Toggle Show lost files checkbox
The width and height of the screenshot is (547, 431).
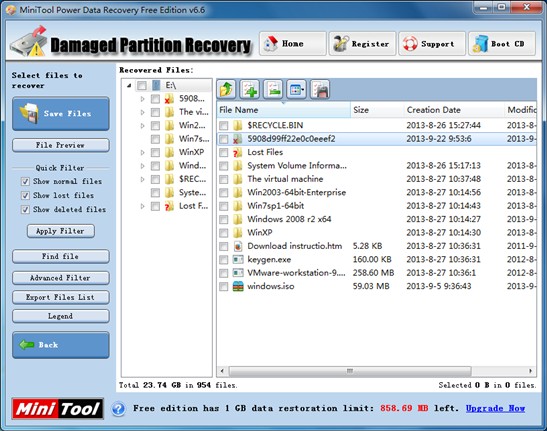coord(25,195)
